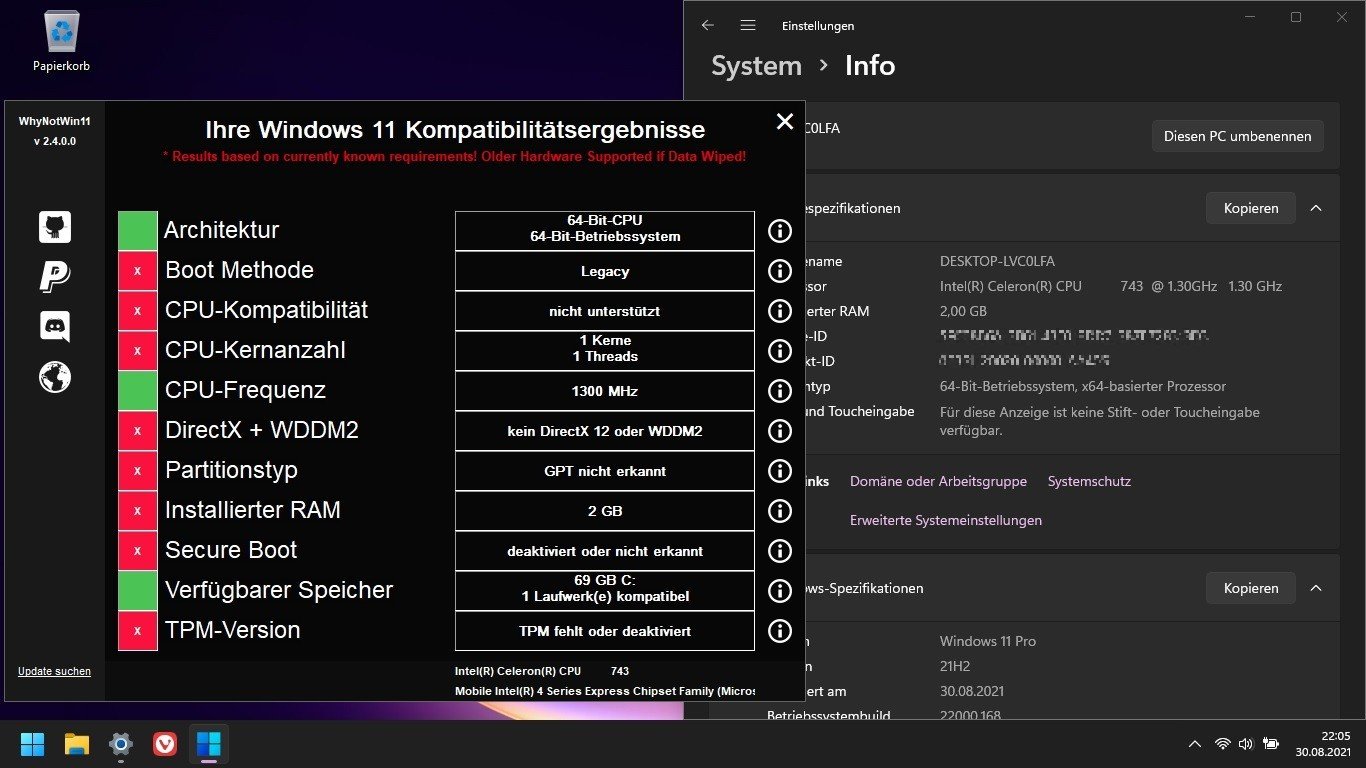
Task: Go back in Einstellungen window
Action: point(708,25)
